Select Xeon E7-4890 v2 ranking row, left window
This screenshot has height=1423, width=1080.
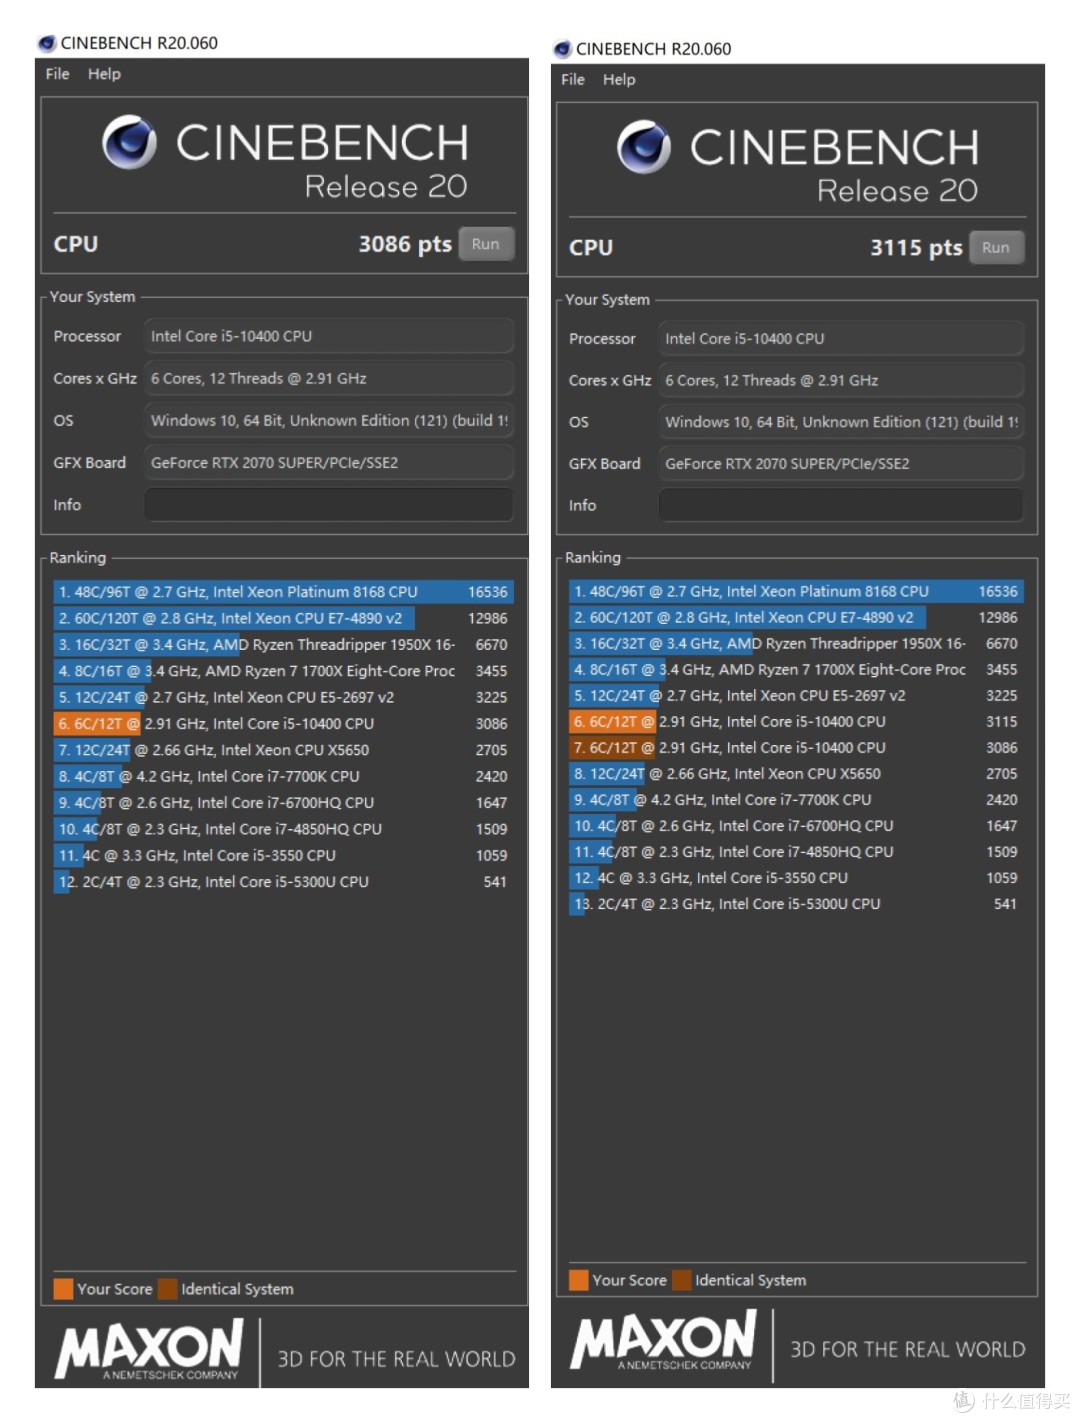click(283, 618)
